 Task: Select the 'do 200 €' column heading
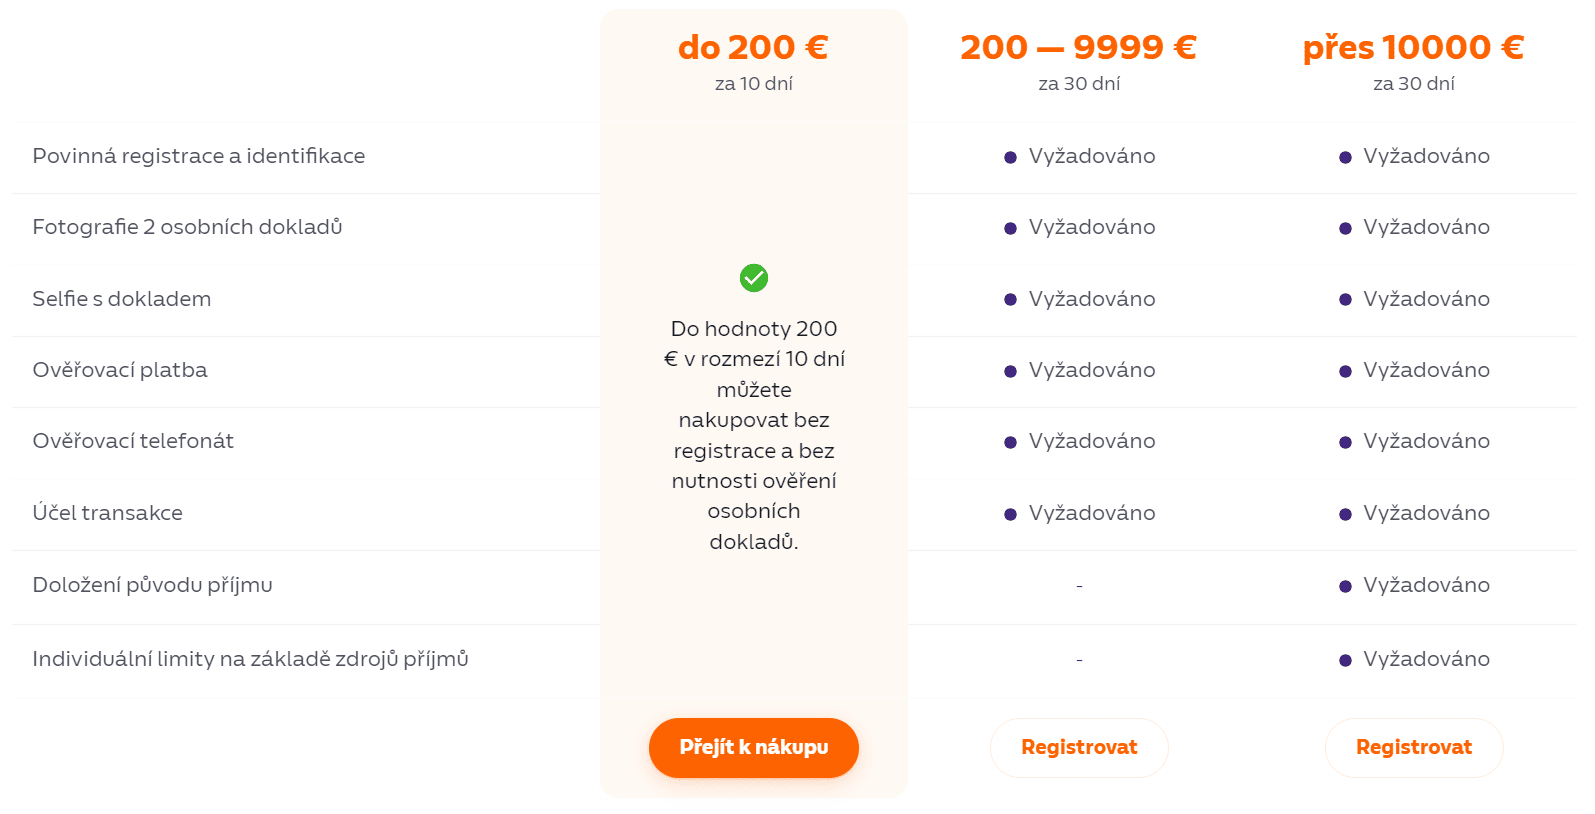753,47
